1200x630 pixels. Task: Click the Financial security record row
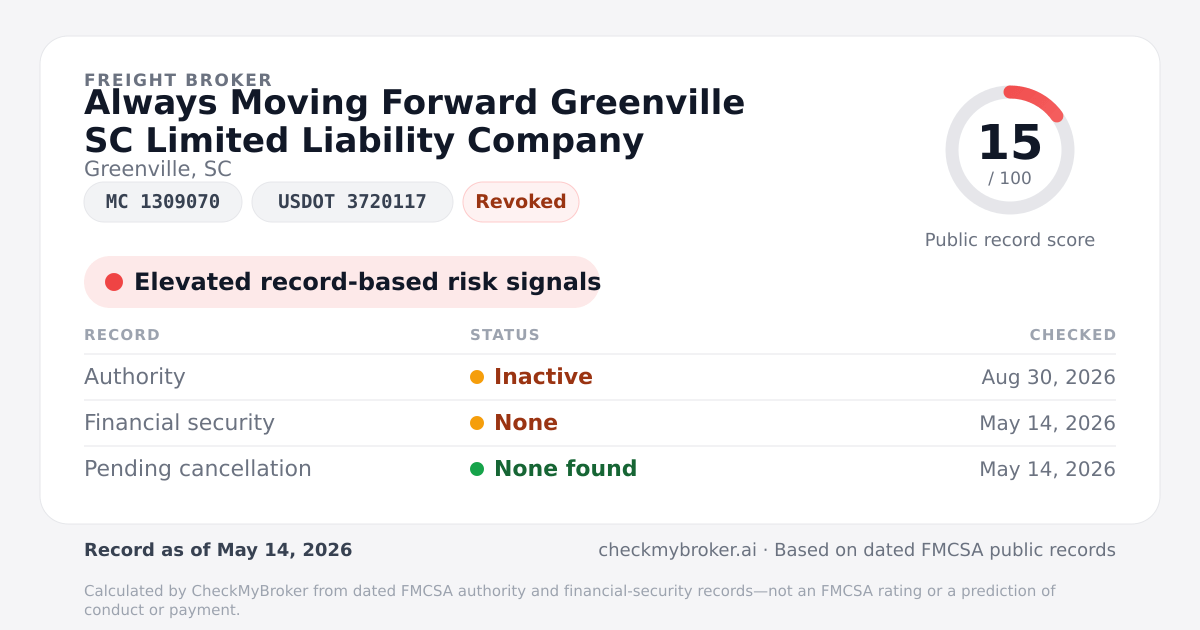(x=600, y=423)
